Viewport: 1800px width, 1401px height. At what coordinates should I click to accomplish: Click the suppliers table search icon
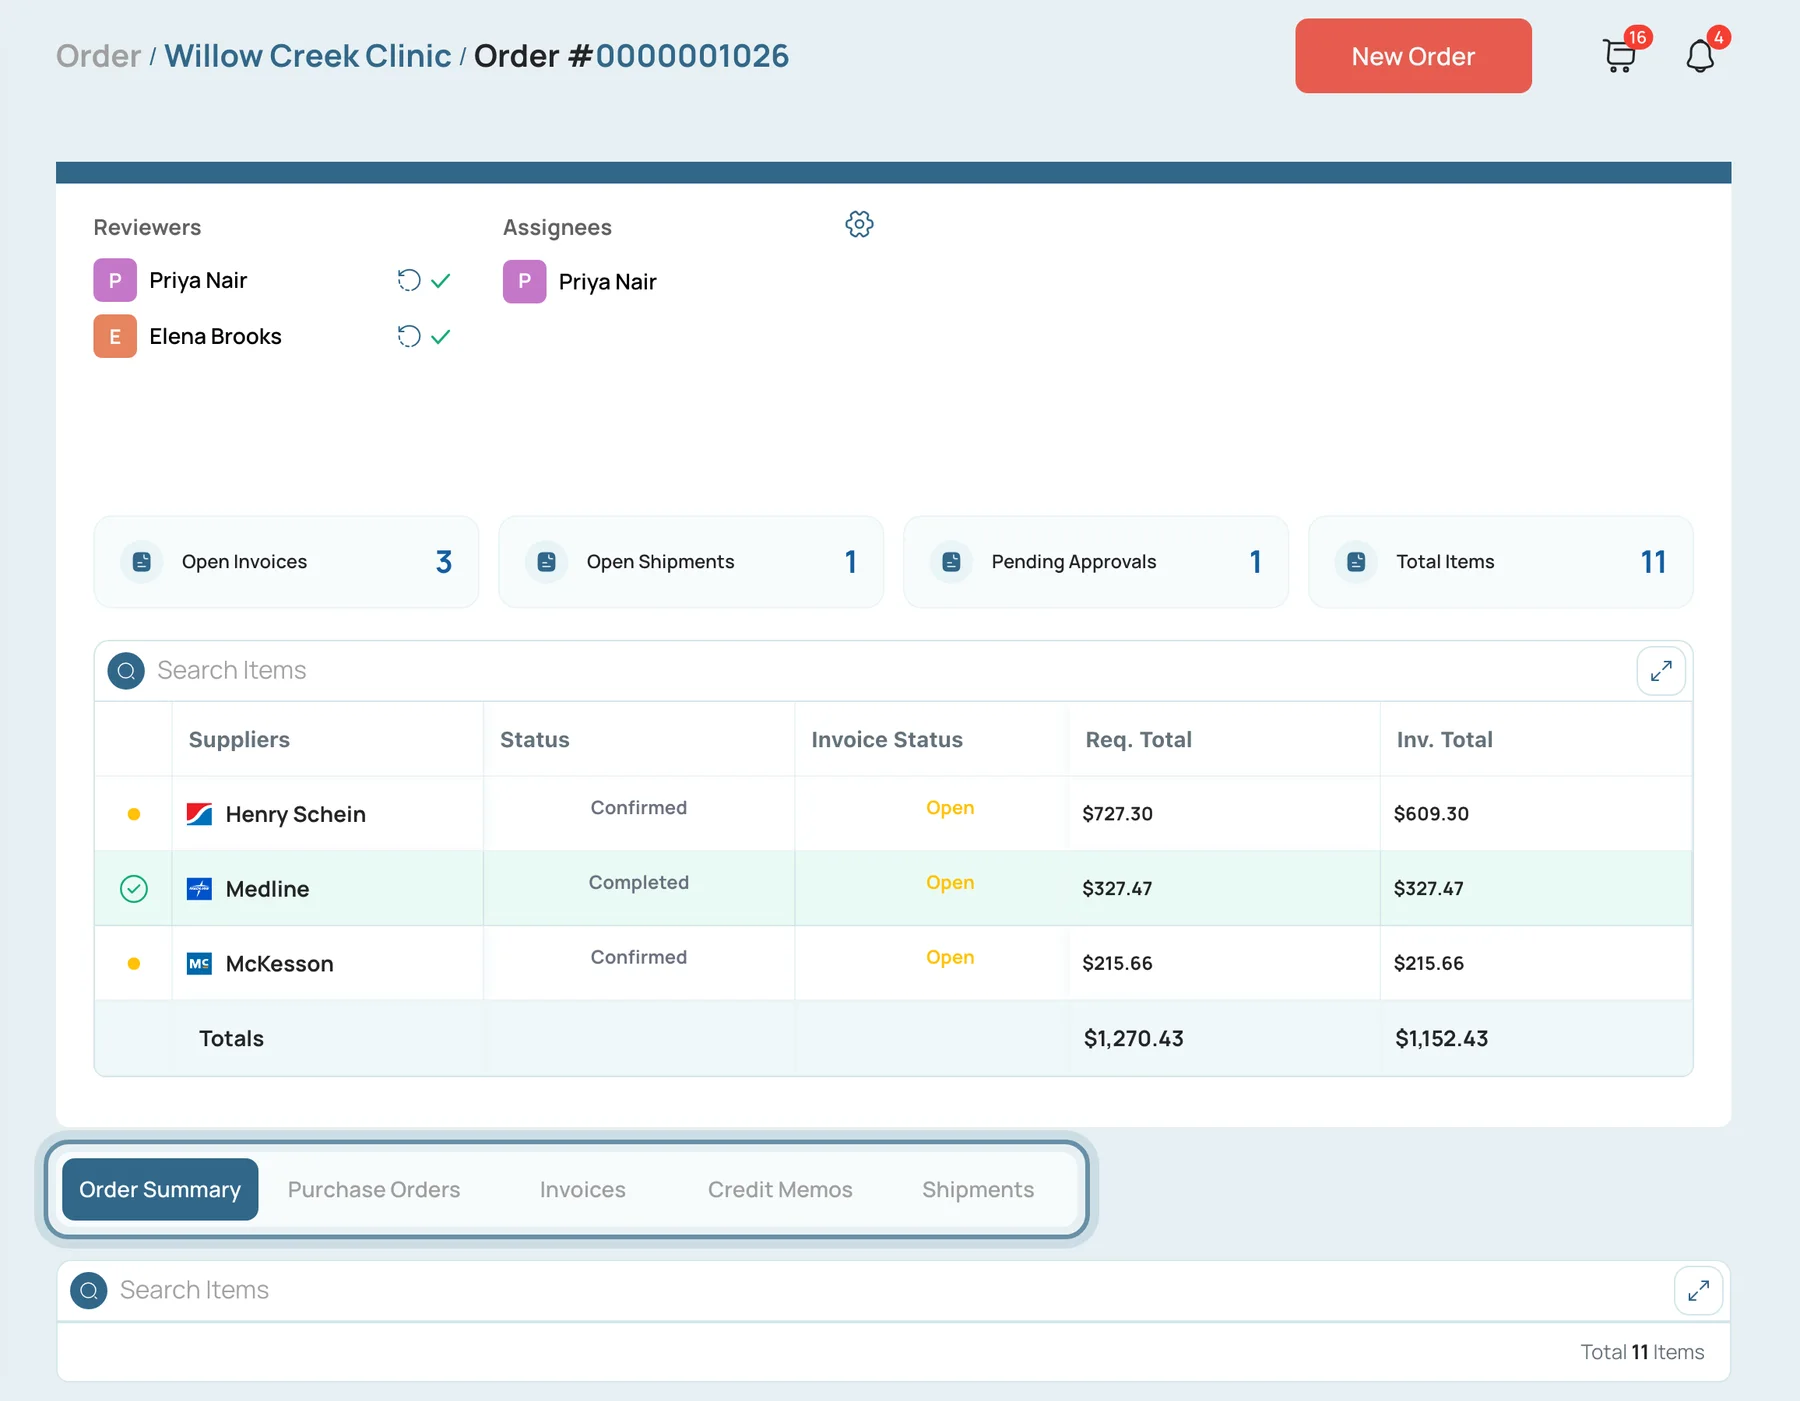click(126, 671)
